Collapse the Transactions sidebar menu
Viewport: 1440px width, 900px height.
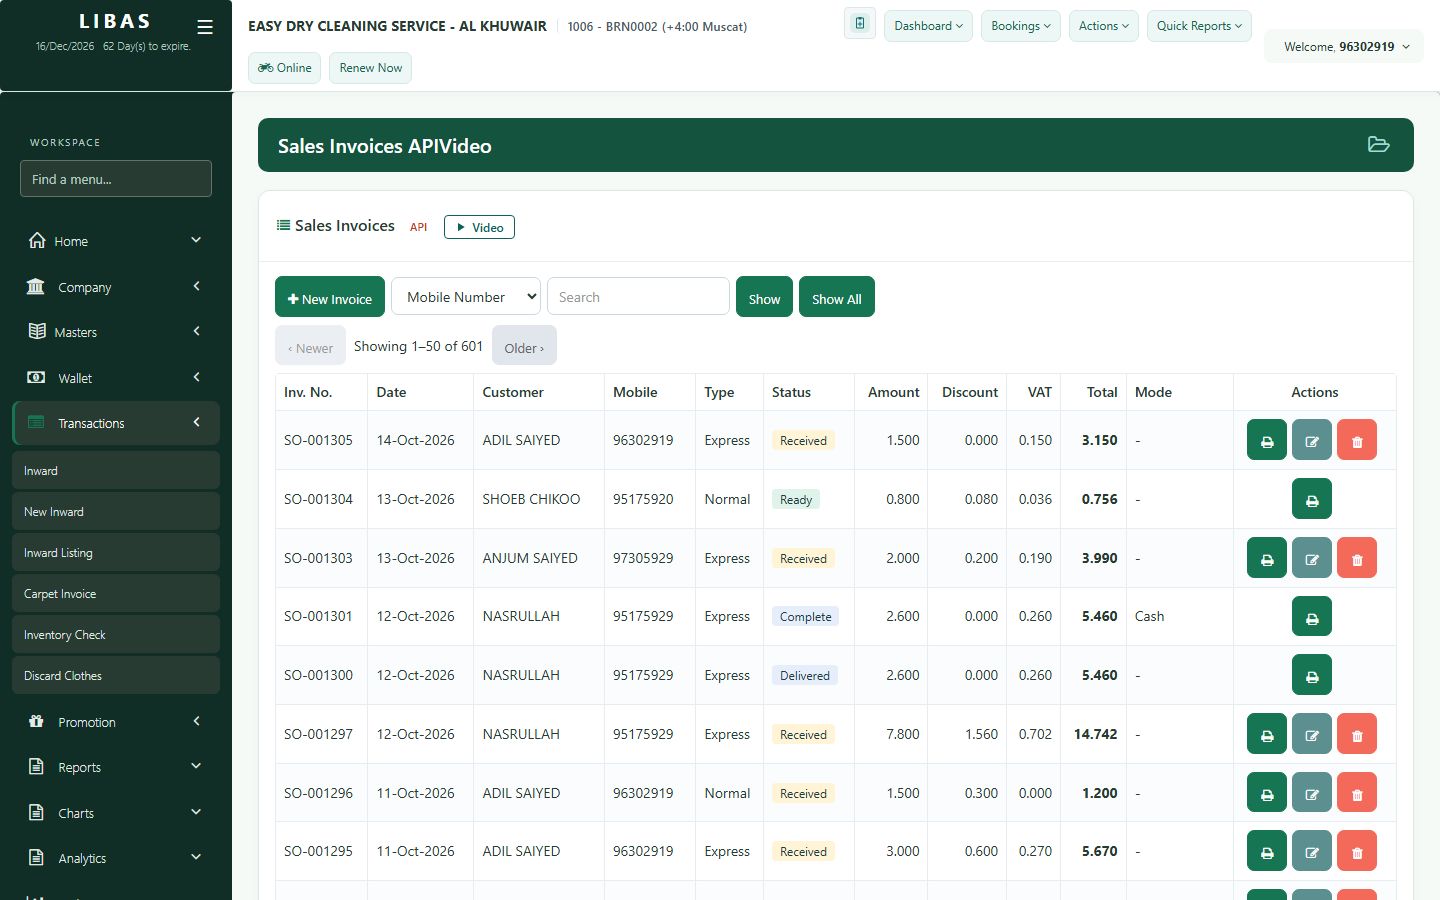pyautogui.click(x=116, y=423)
